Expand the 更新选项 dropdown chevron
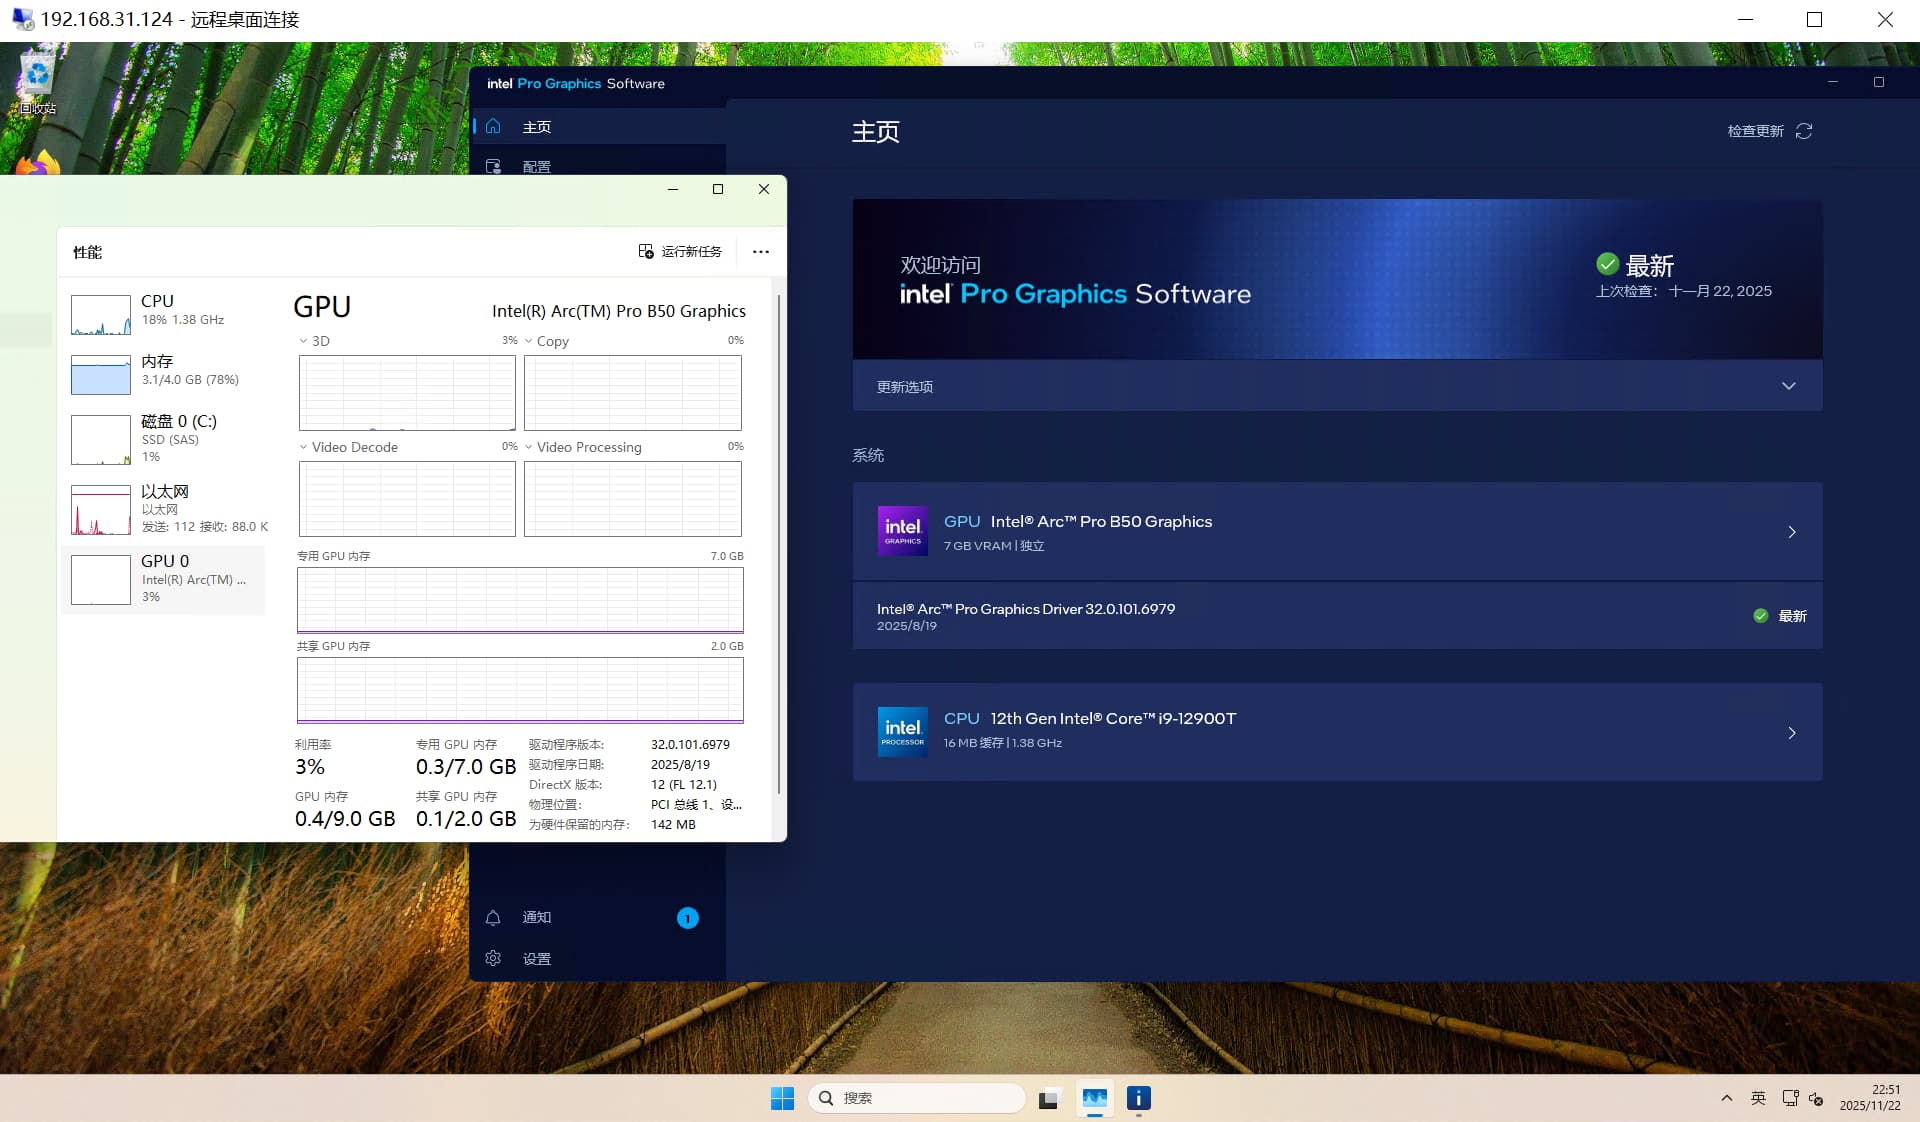This screenshot has height=1122, width=1920. 1788,386
